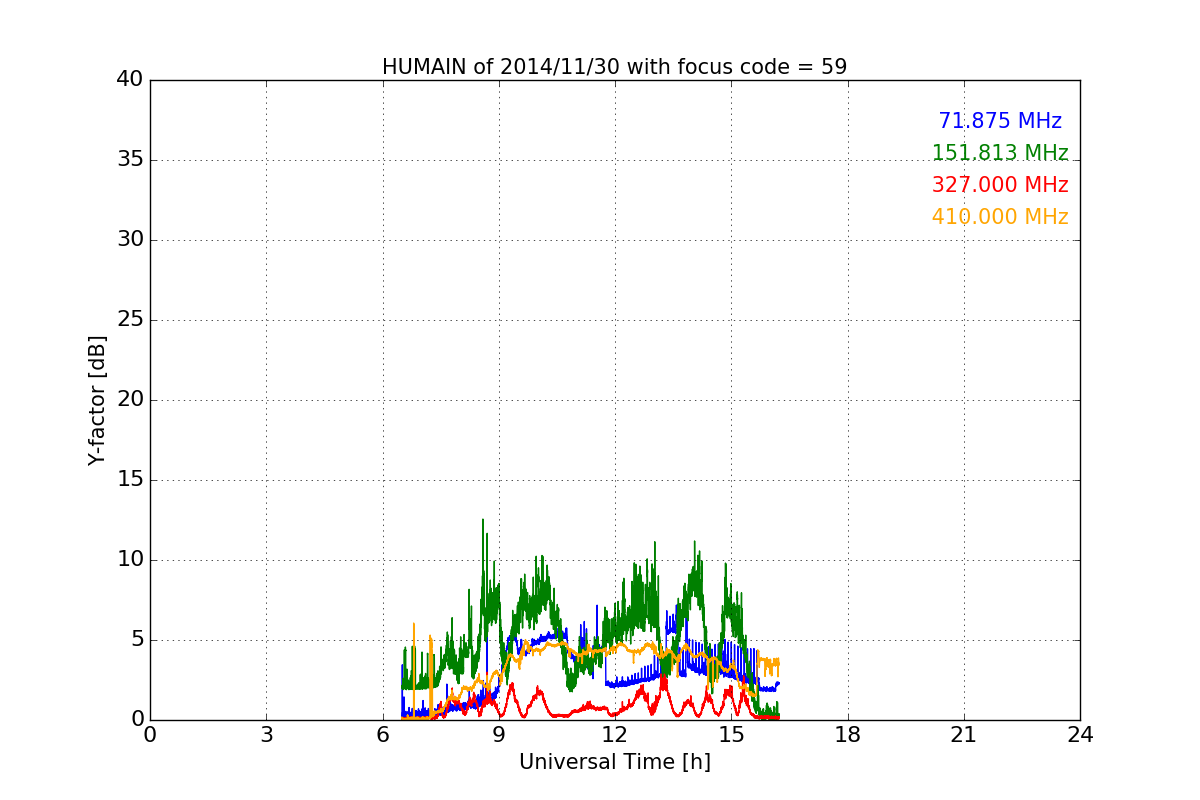1200x800 pixels.
Task: Click y-axis tick label 35
Action: 130,160
